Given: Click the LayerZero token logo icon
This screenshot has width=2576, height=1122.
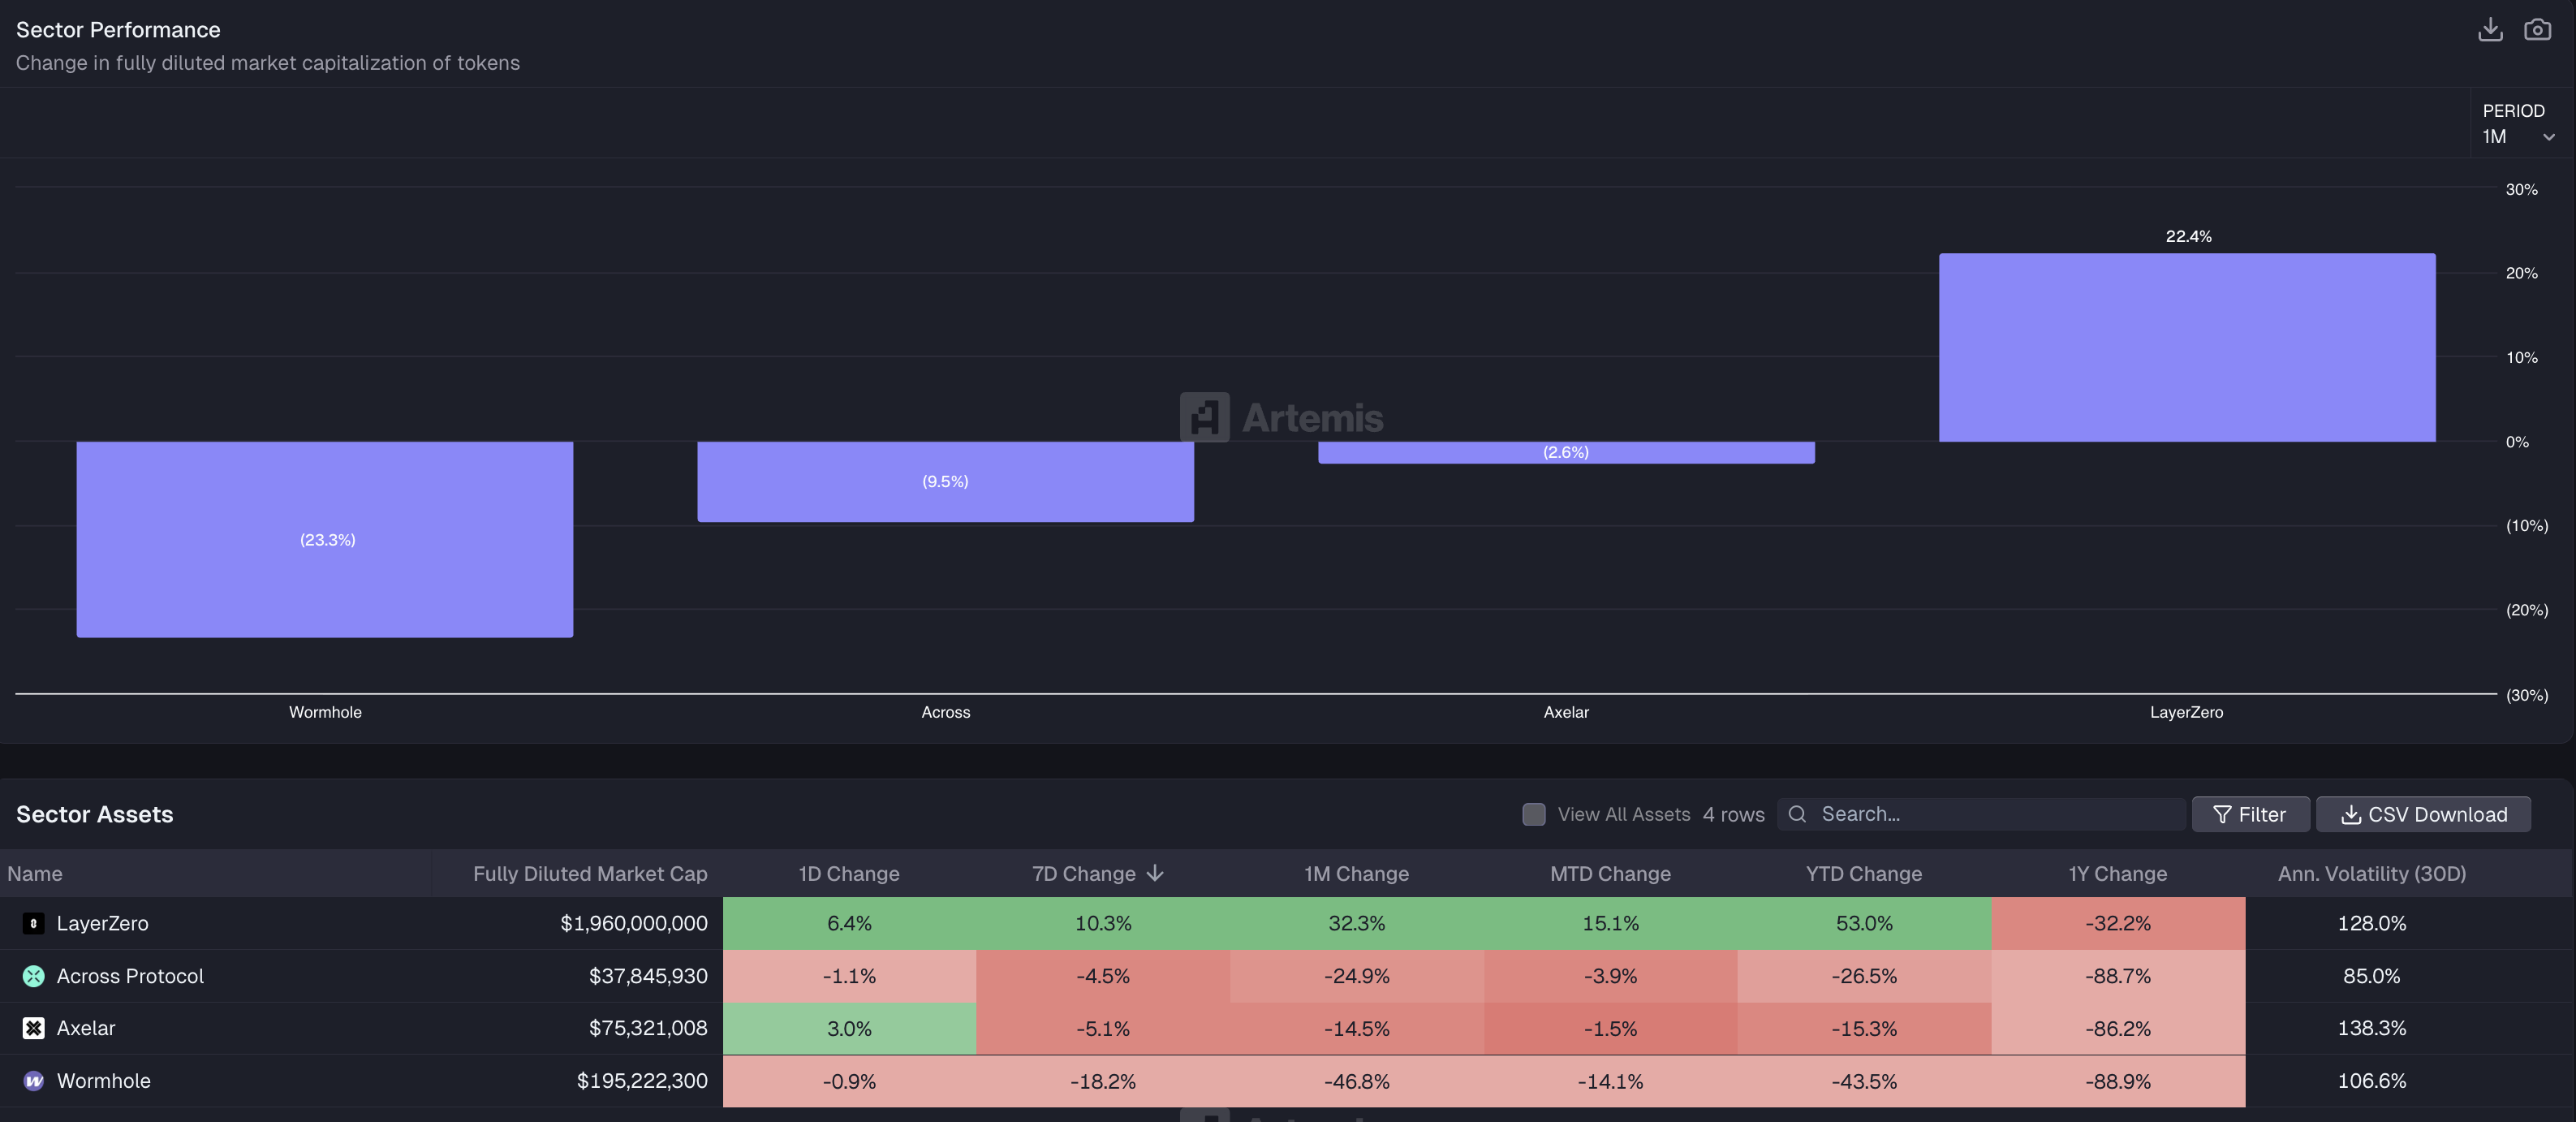Looking at the screenshot, I should tap(33, 923).
